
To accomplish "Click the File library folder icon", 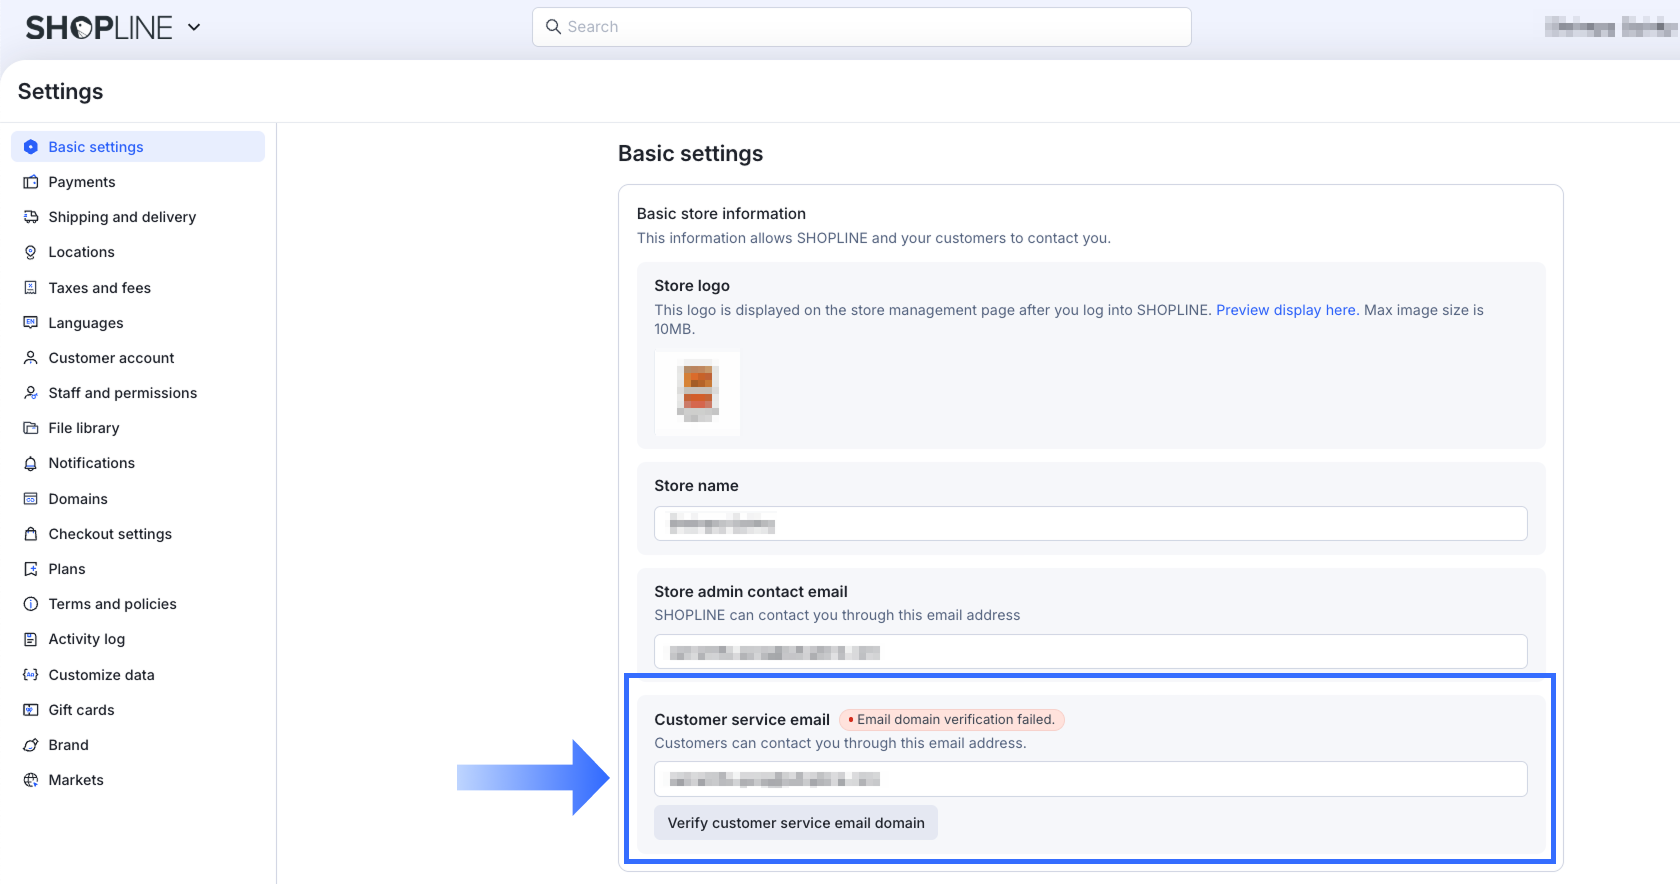I will point(31,428).
